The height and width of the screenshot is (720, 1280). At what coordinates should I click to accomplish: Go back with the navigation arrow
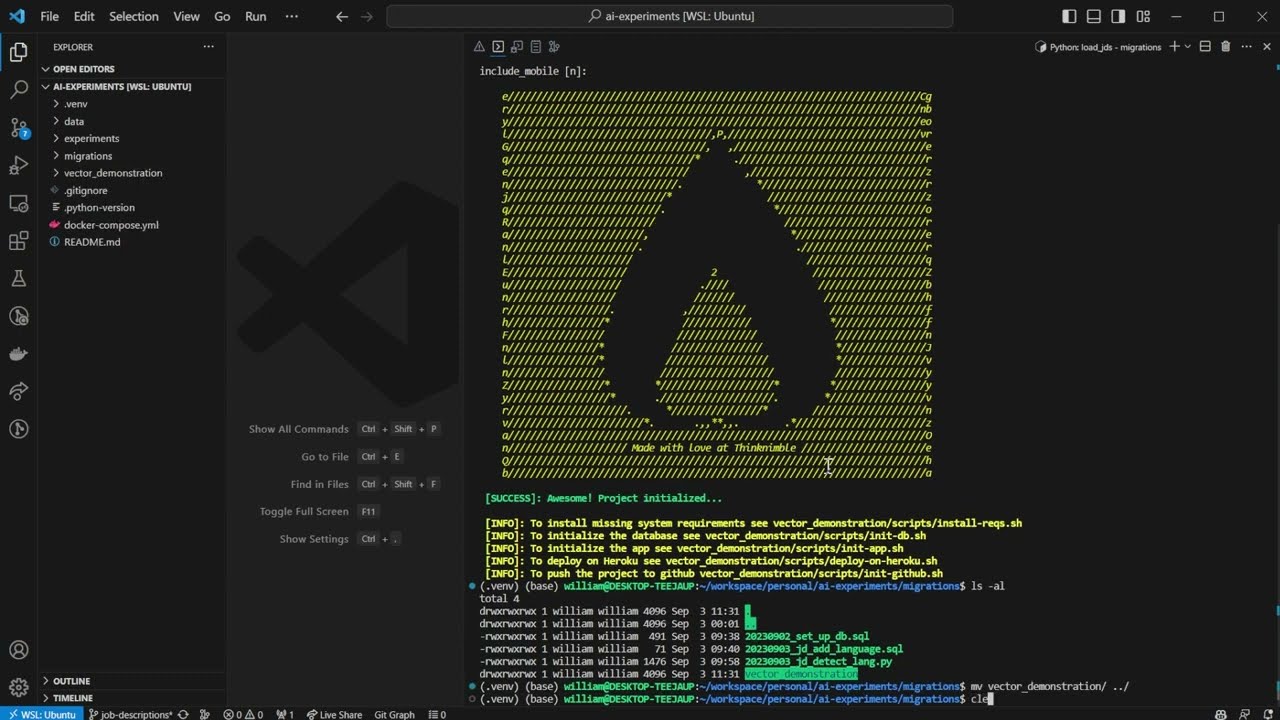[342, 16]
